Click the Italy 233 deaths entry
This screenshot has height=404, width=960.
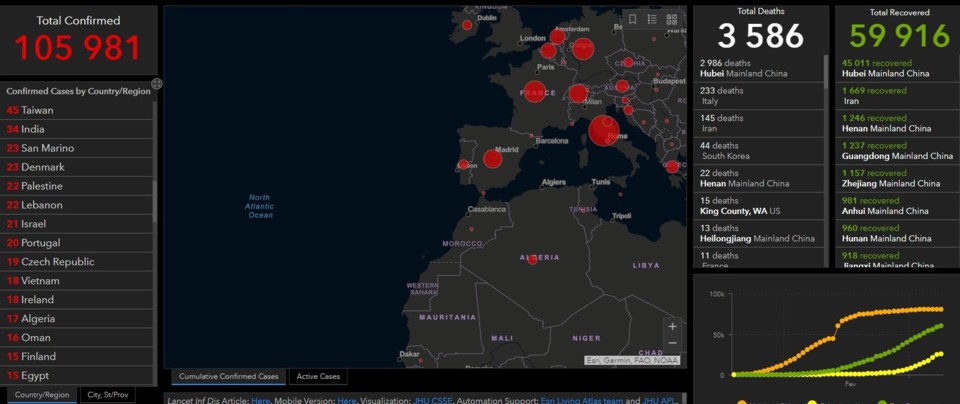(x=758, y=95)
